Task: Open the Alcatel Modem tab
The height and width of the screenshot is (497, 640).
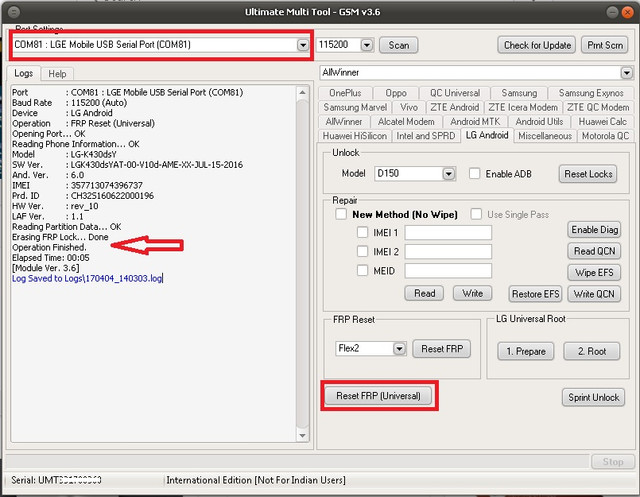Action: 406,122
